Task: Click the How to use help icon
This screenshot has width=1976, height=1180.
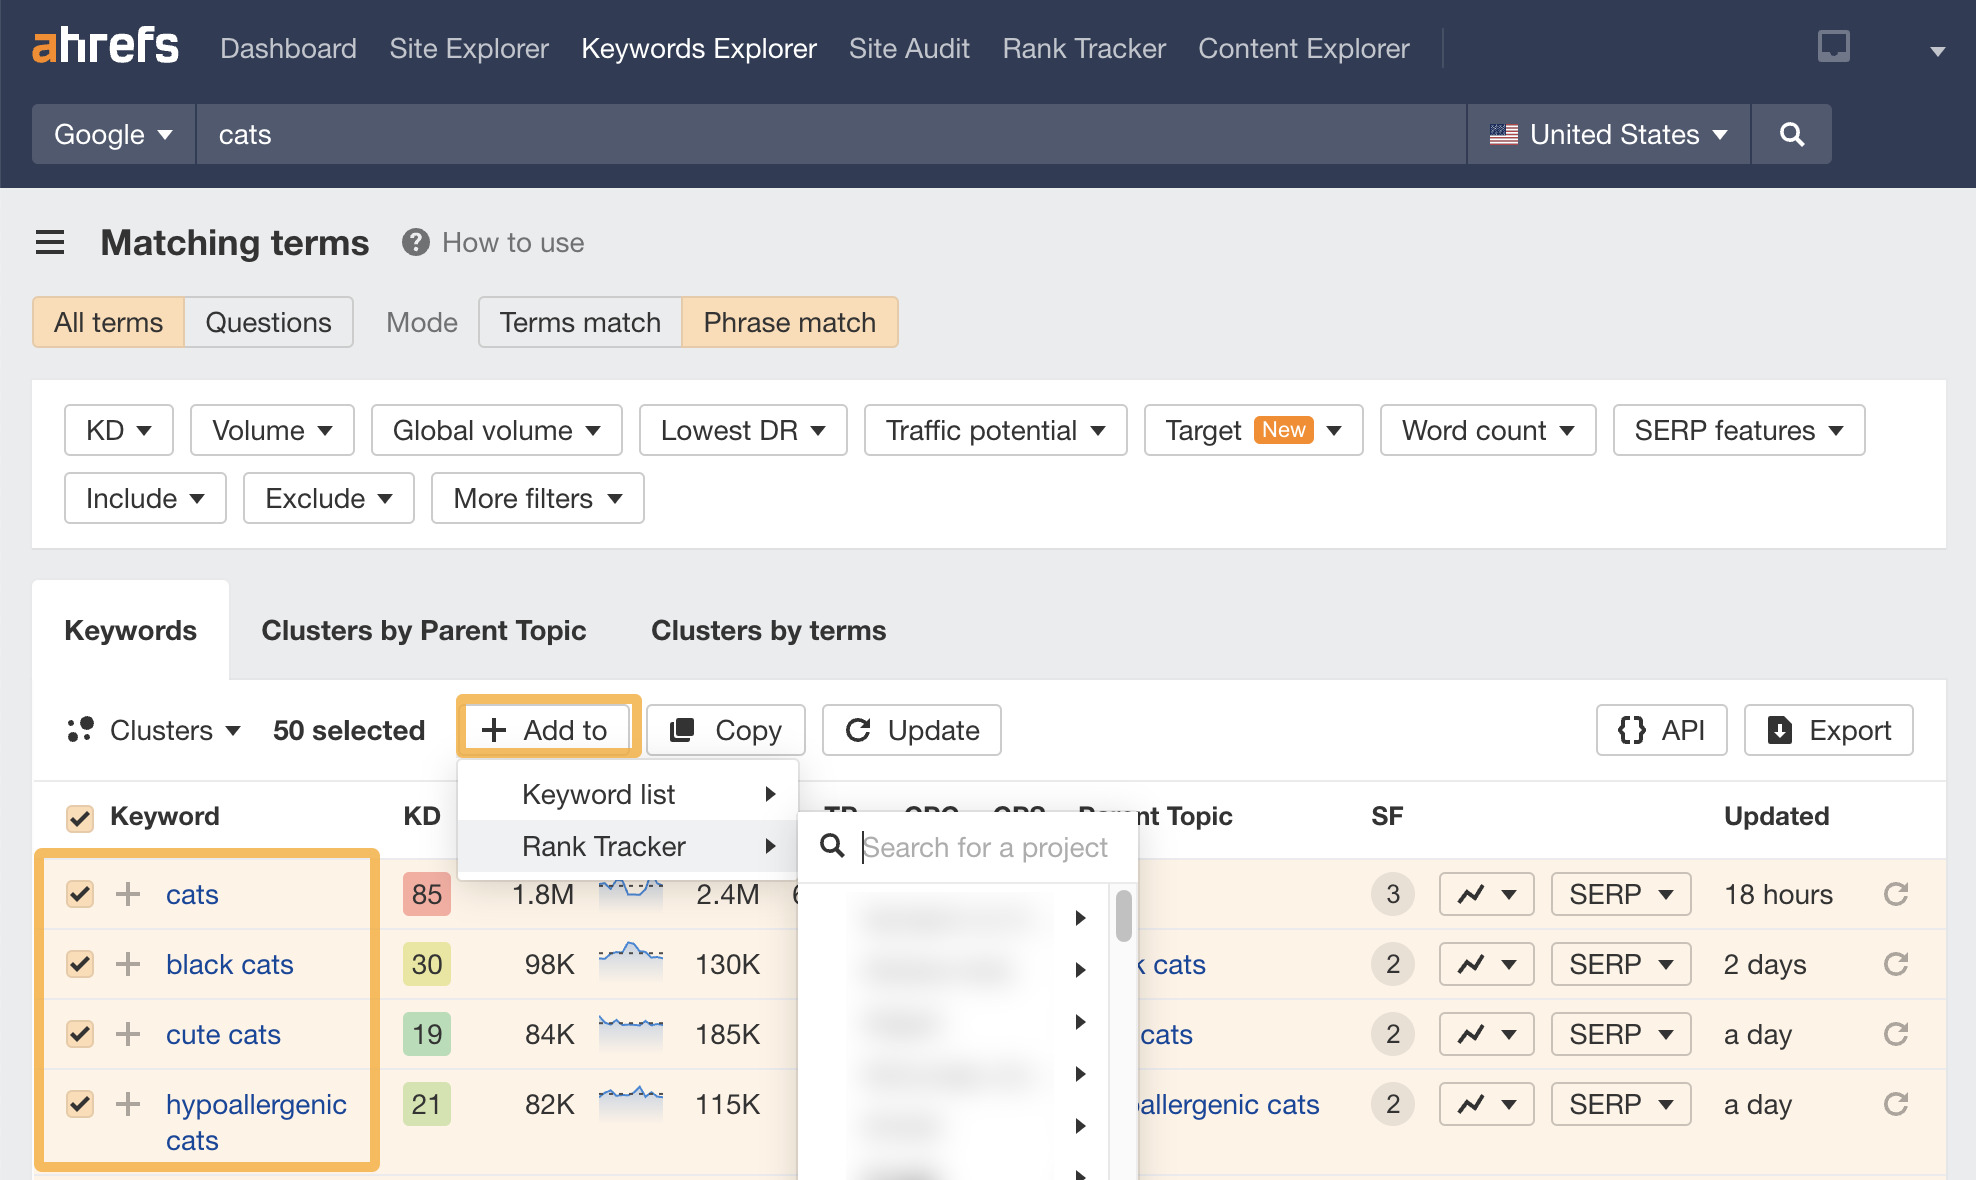Action: 414,242
